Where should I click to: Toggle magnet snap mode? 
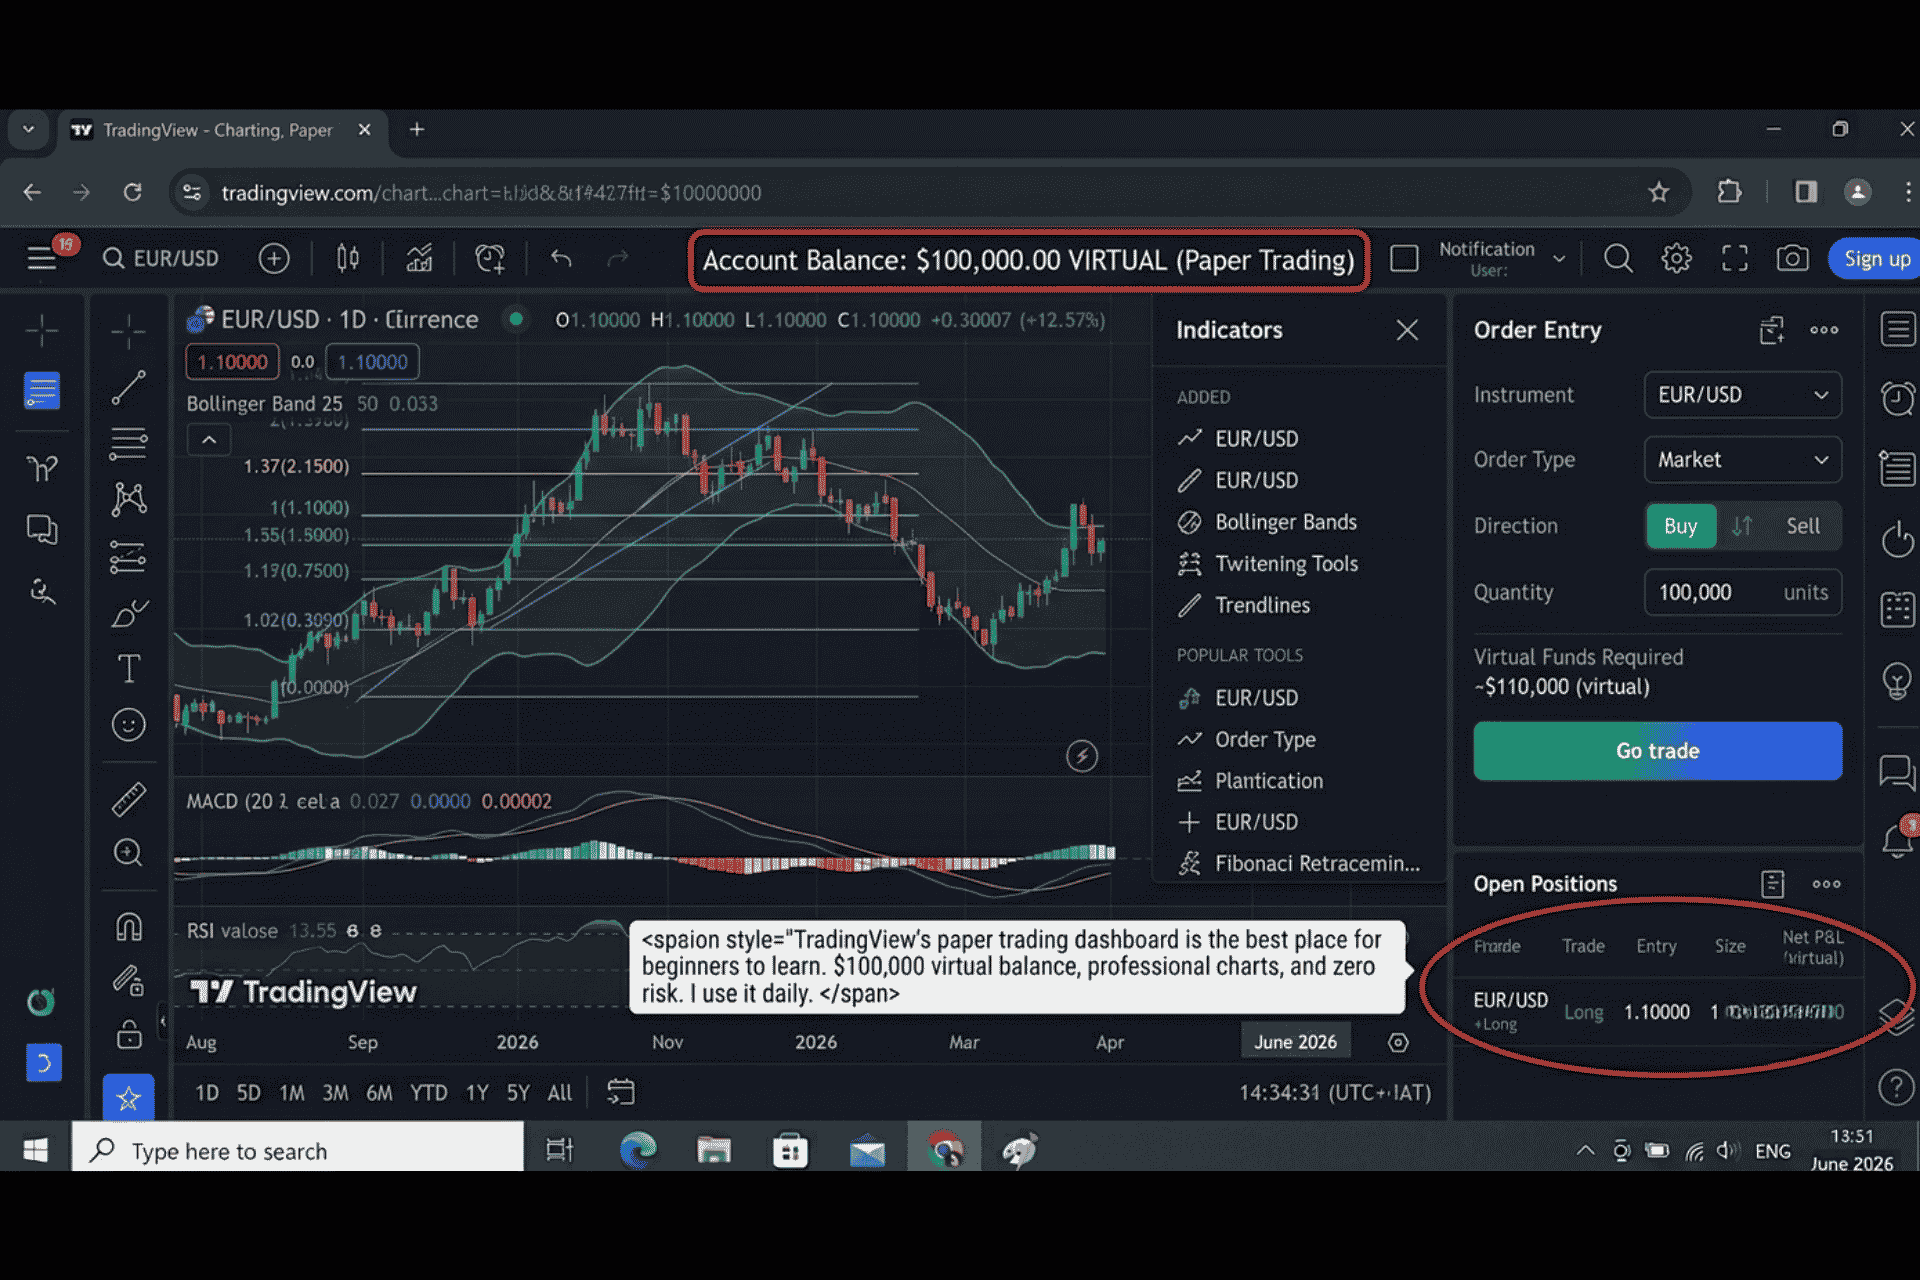click(x=128, y=927)
